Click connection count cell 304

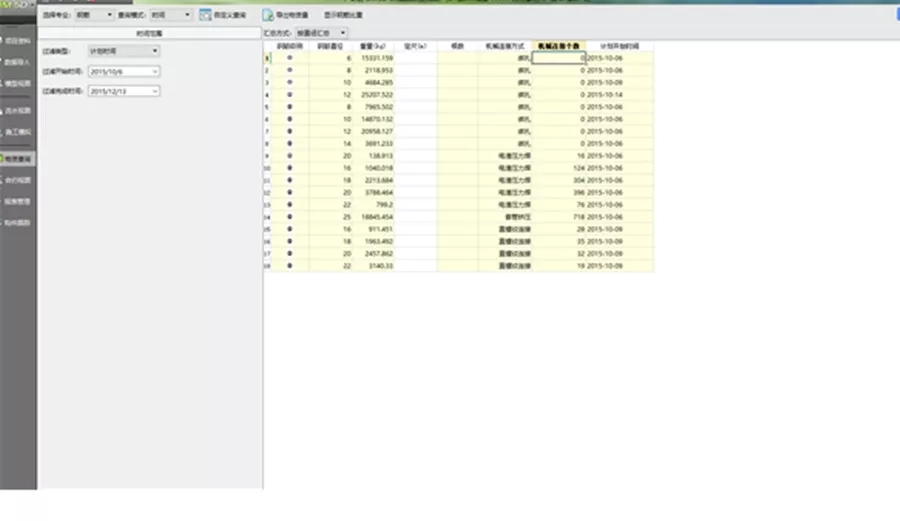[x=559, y=180]
